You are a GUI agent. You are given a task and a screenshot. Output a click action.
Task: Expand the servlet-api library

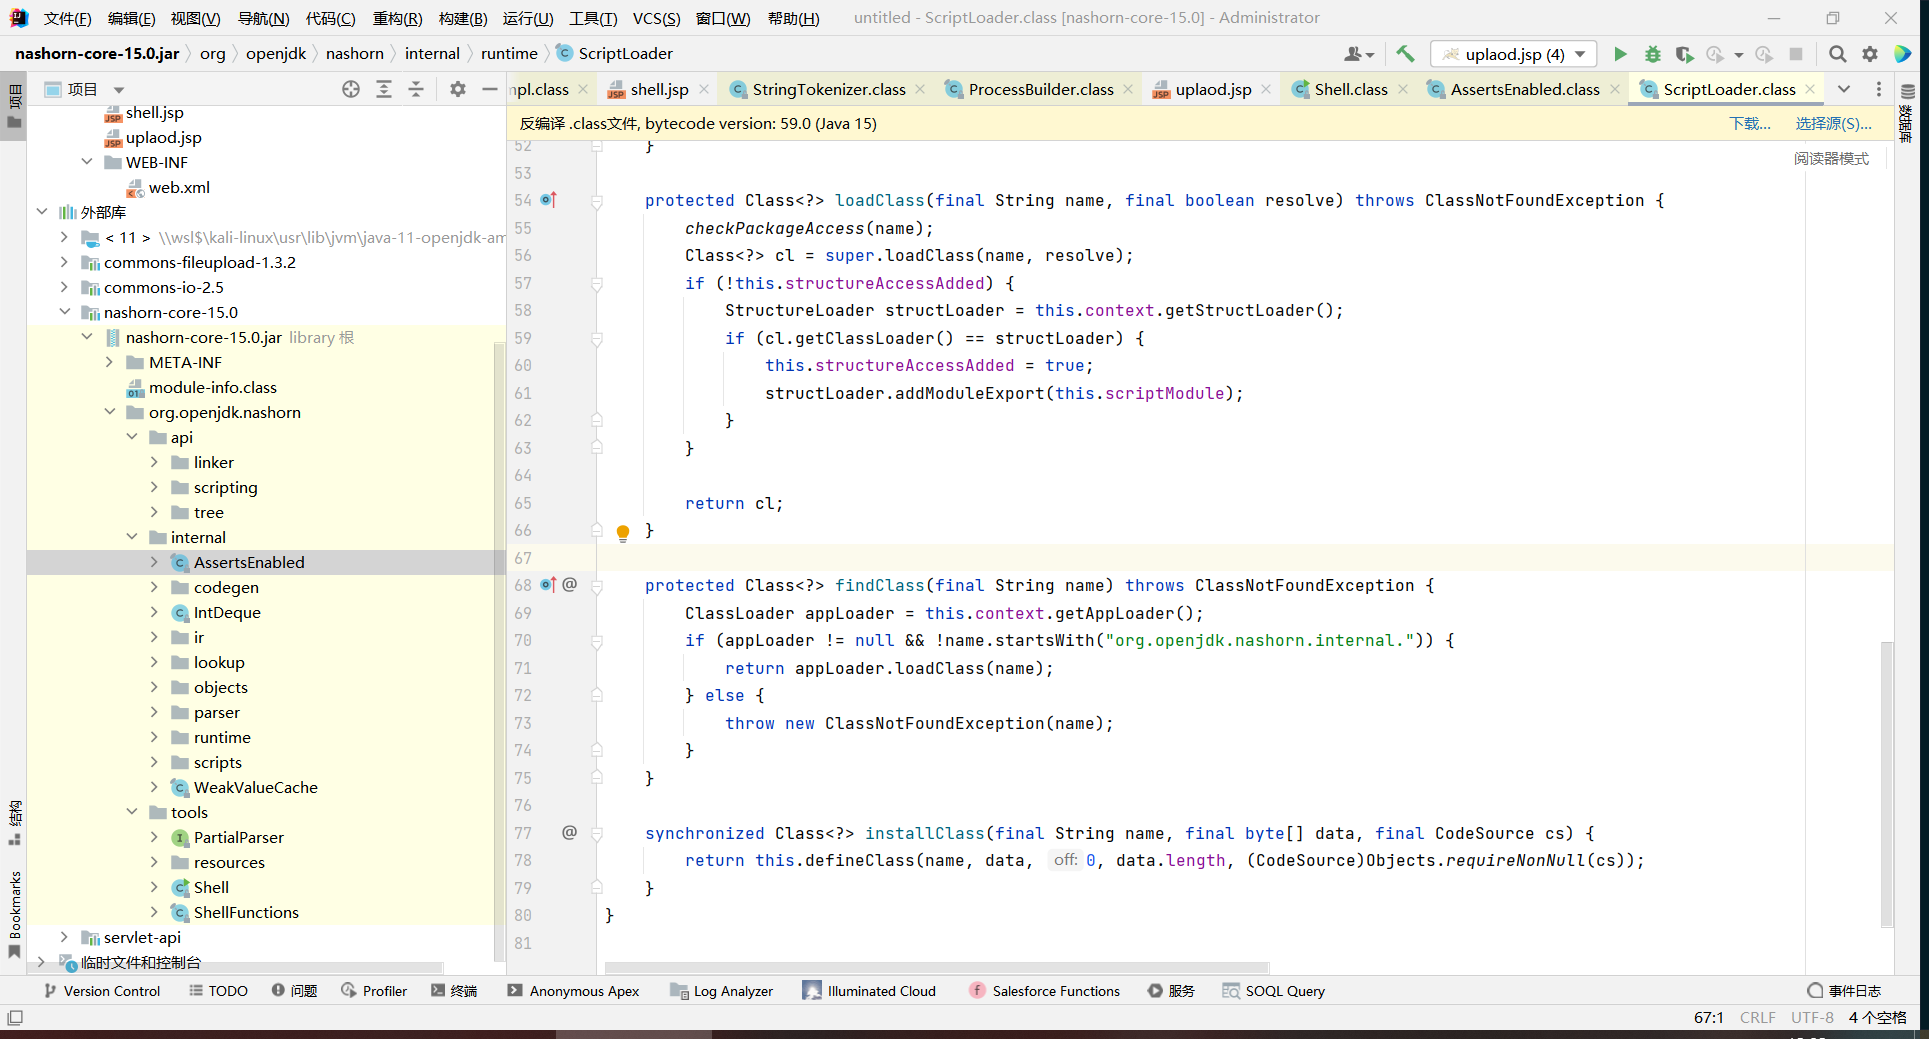click(x=64, y=937)
